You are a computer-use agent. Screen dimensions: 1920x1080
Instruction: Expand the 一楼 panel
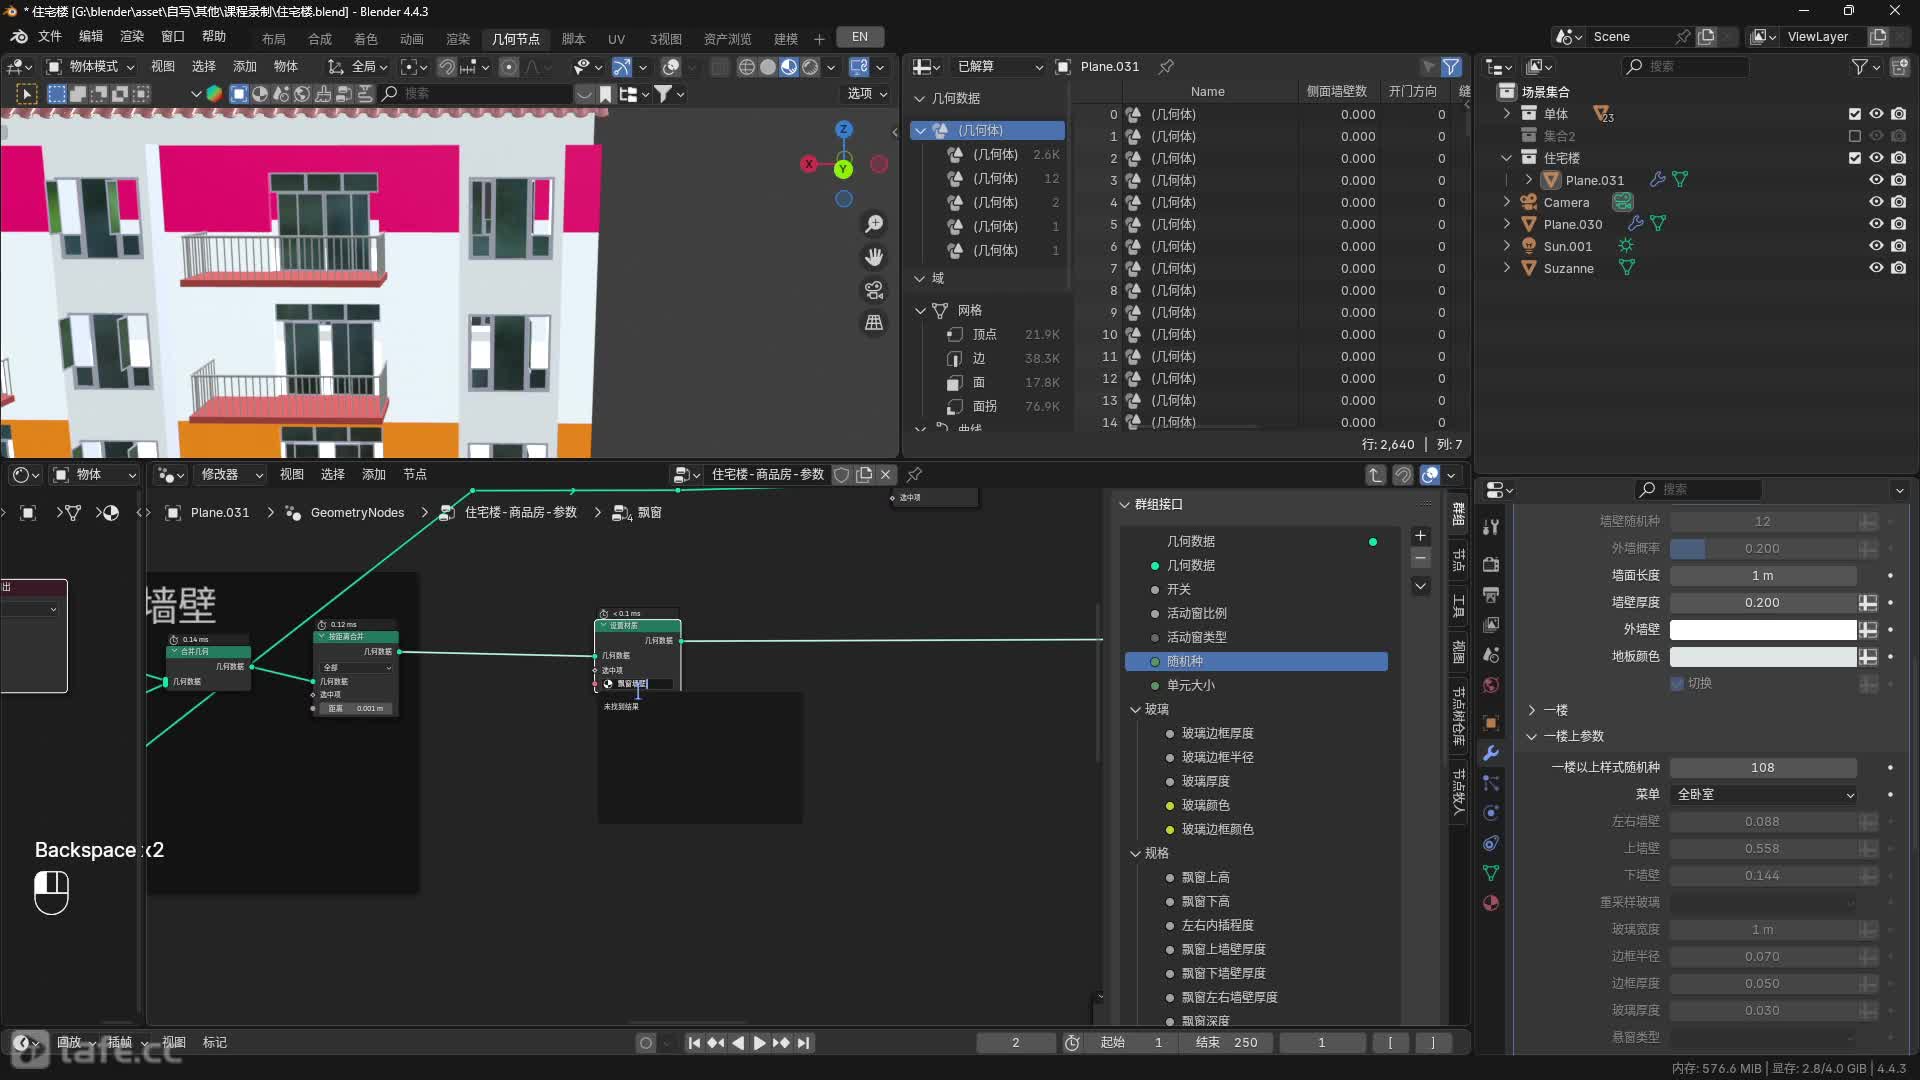click(x=1531, y=710)
